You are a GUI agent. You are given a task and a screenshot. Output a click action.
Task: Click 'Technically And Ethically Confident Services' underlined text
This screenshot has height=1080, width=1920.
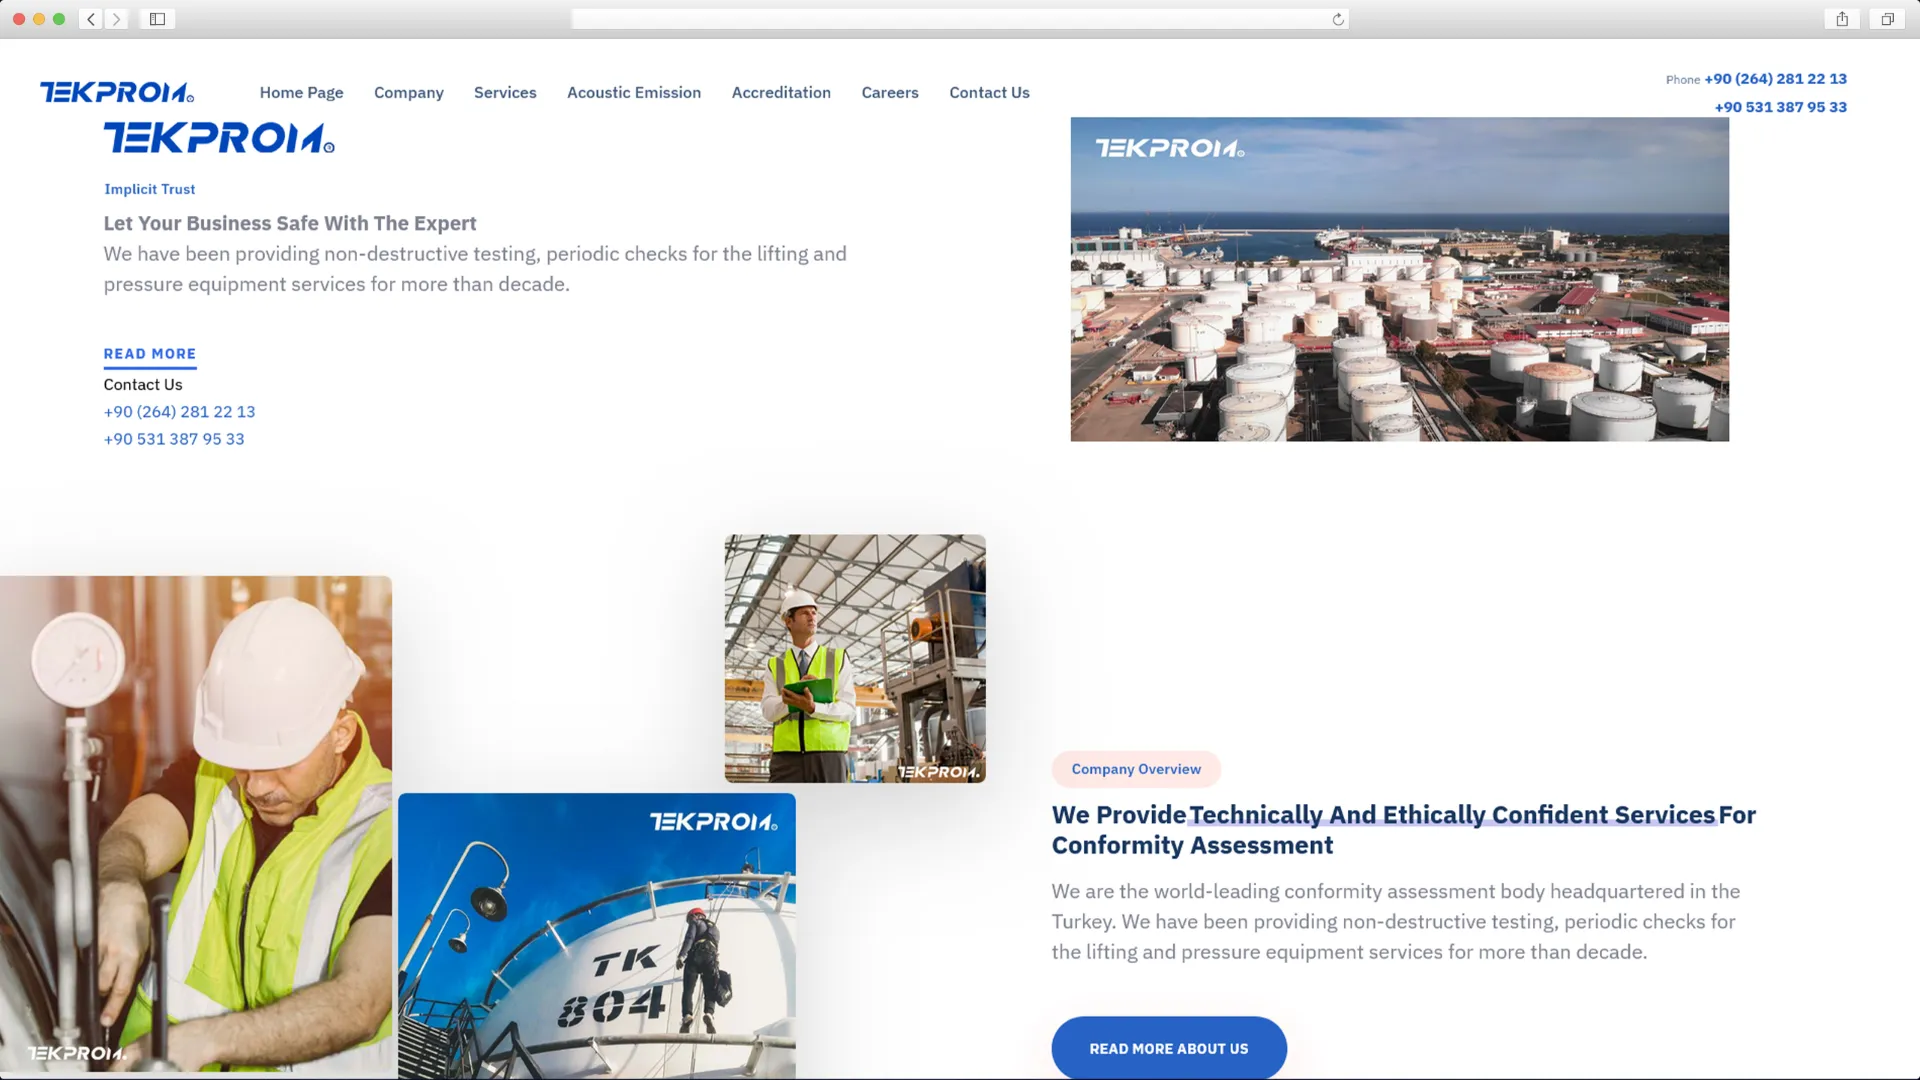click(1452, 815)
